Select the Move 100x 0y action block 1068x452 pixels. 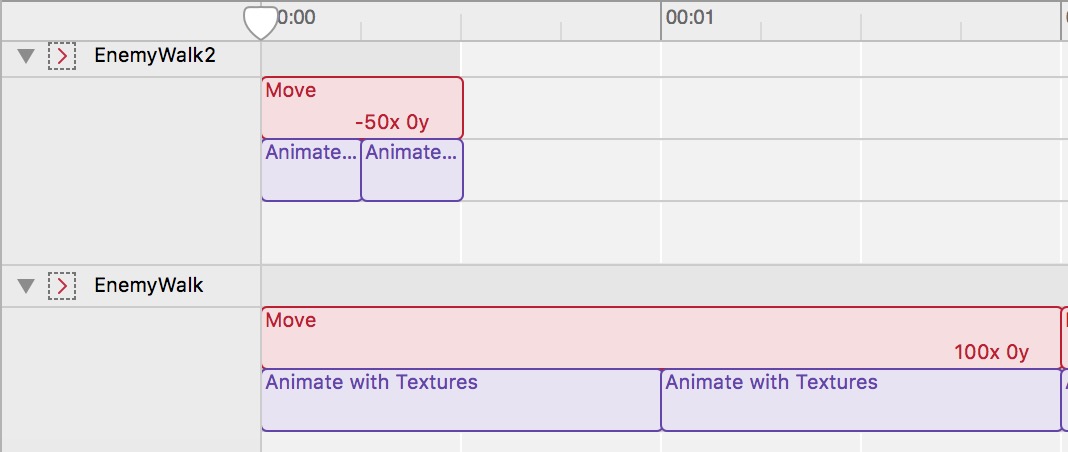tap(660, 338)
